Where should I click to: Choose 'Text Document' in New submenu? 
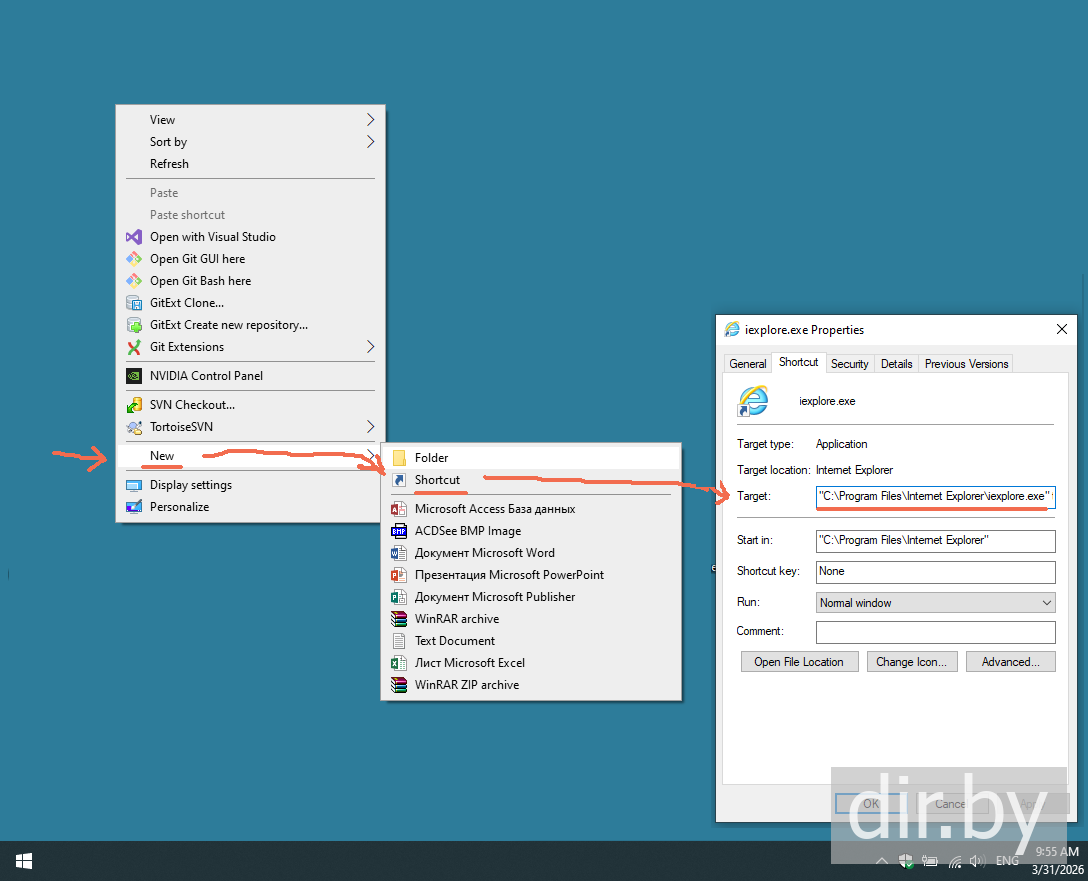coord(532,641)
